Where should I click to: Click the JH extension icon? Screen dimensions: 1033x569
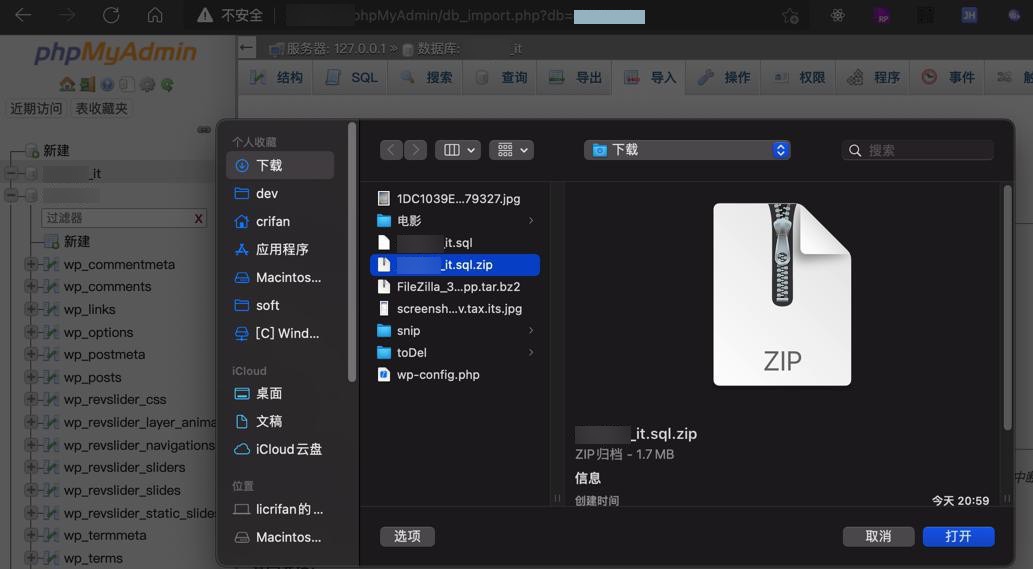969,15
